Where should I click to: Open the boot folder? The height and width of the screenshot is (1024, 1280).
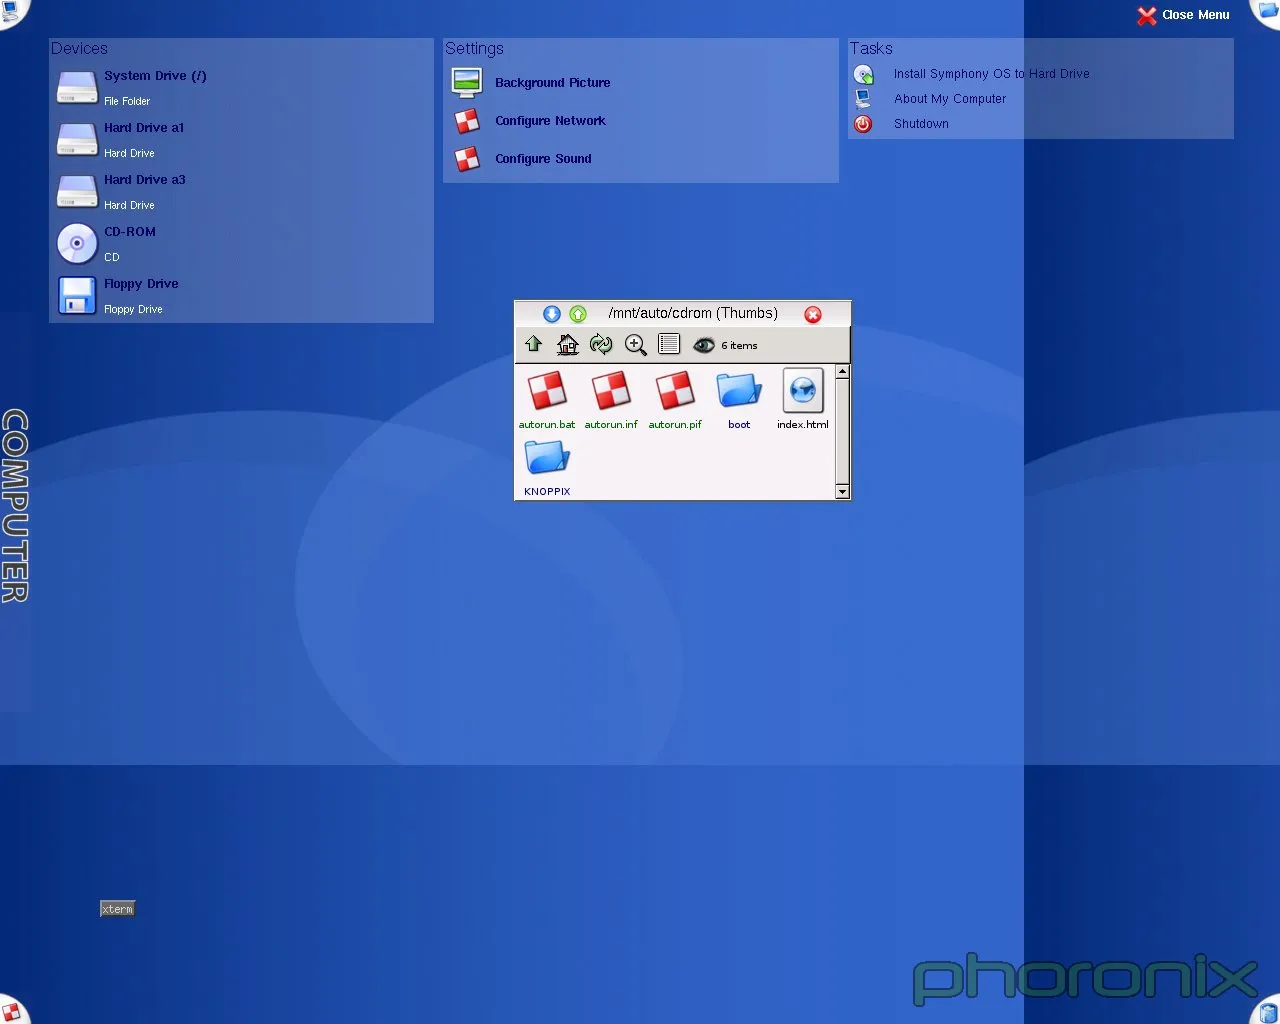click(x=738, y=390)
